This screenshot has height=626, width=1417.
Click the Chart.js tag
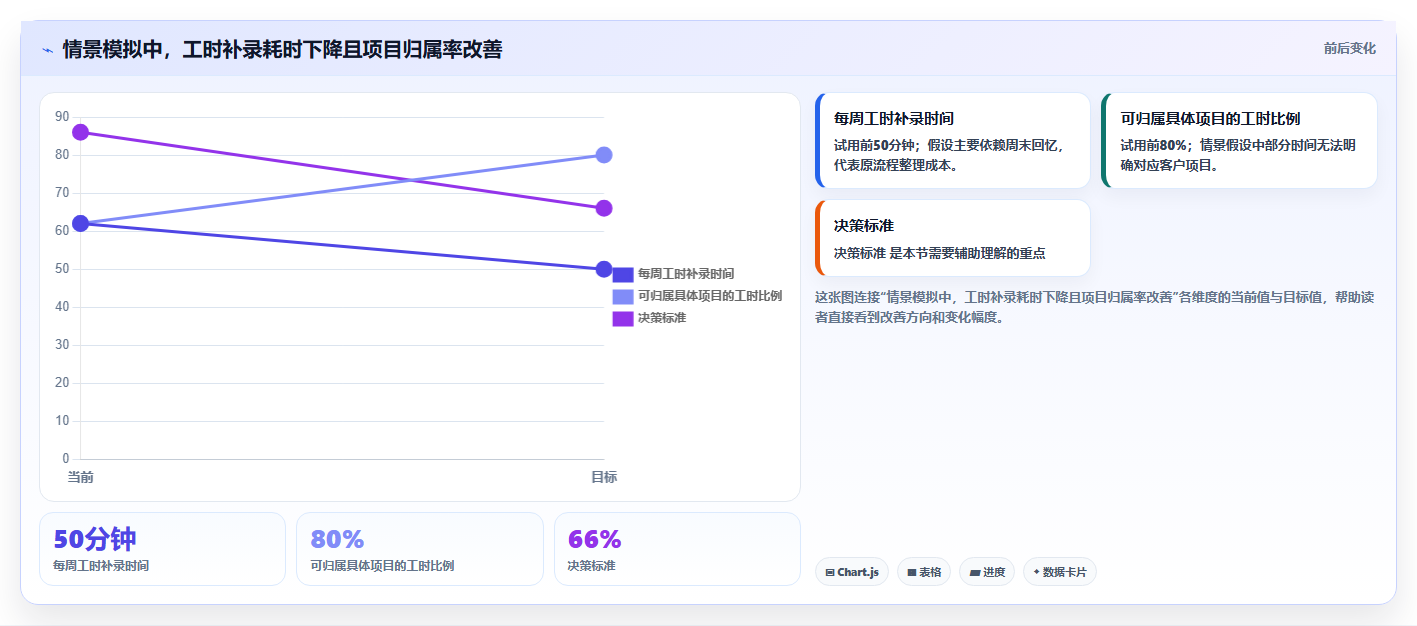click(852, 572)
